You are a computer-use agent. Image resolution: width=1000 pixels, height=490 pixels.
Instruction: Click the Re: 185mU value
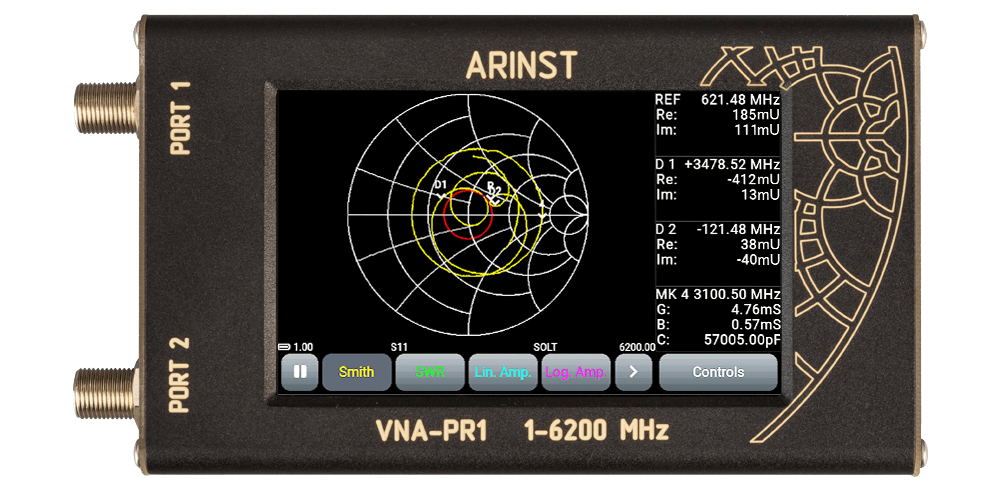point(717,115)
